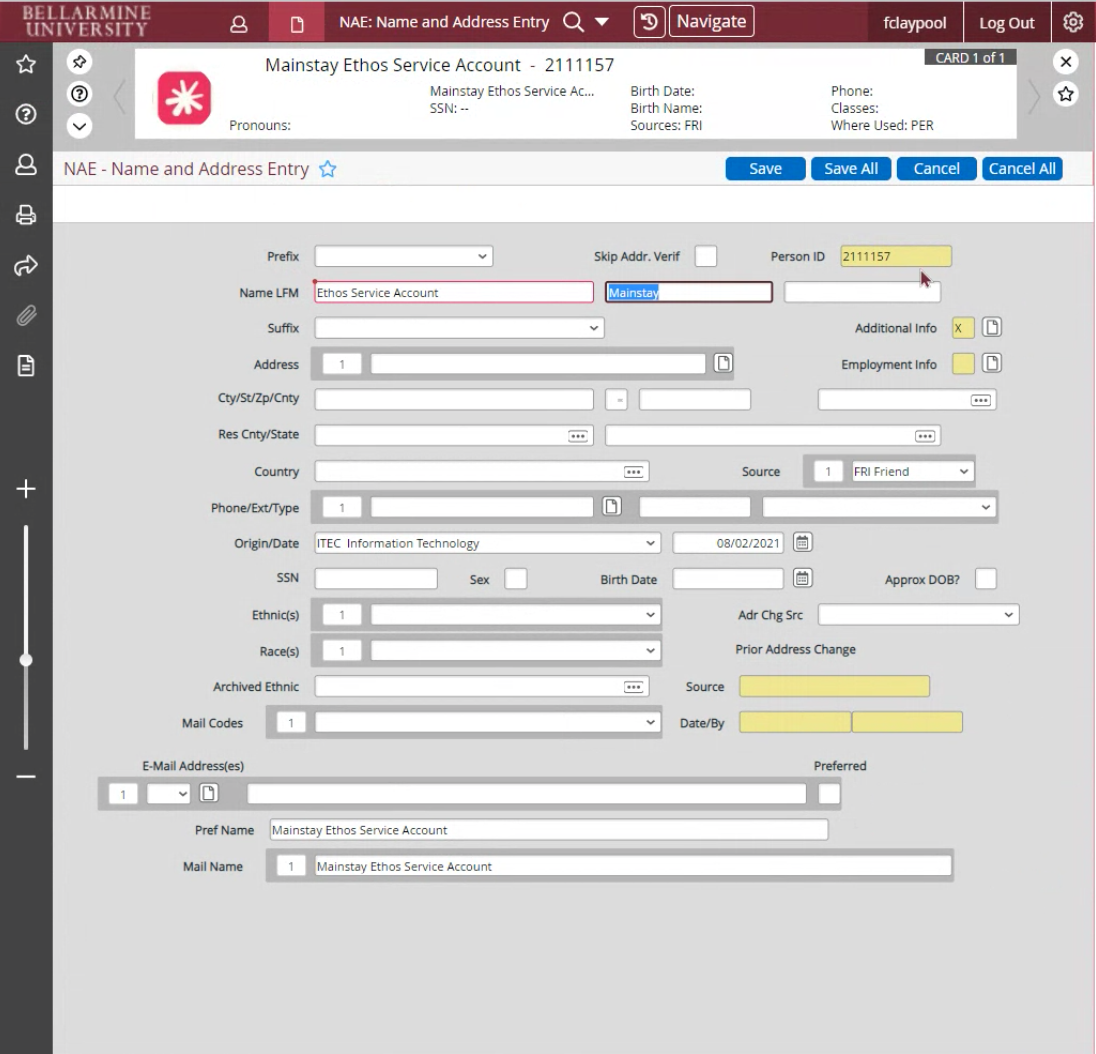This screenshot has width=1096, height=1054.
Task: Pin the card header with pushpin icon
Action: pos(80,62)
